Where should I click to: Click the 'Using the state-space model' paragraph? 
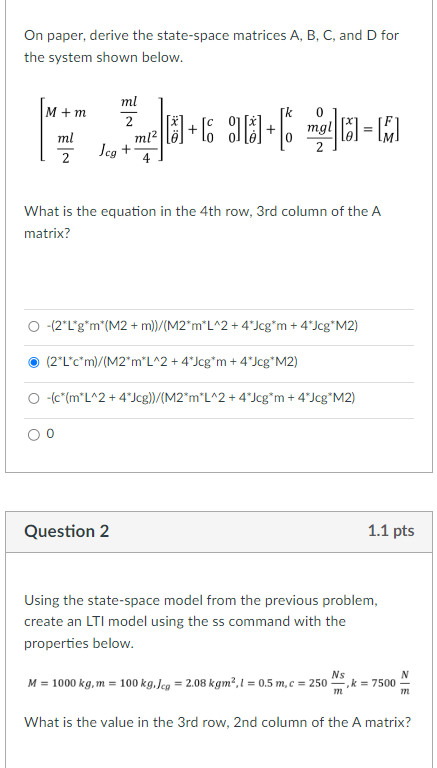(x=201, y=622)
